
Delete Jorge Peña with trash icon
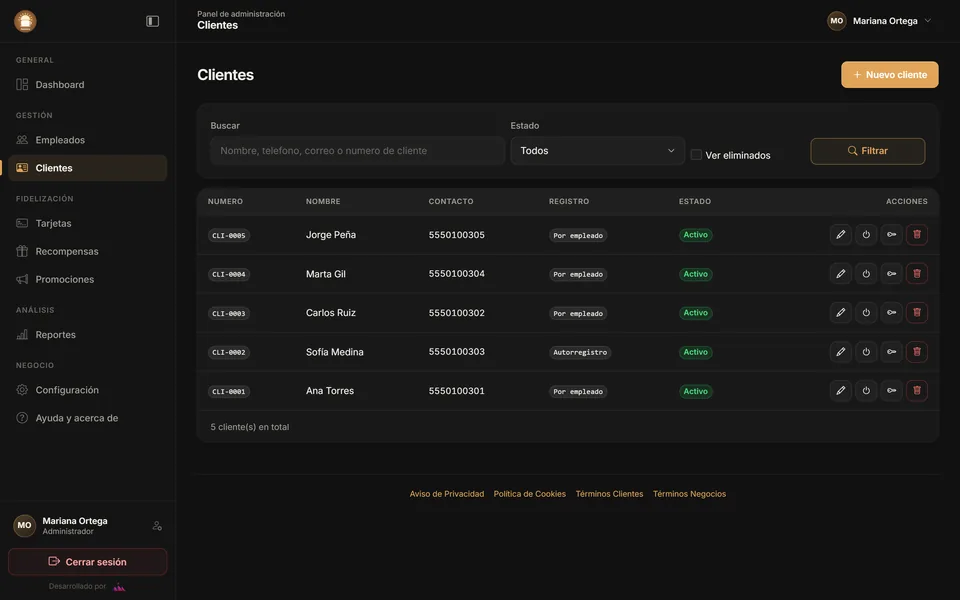coord(917,234)
